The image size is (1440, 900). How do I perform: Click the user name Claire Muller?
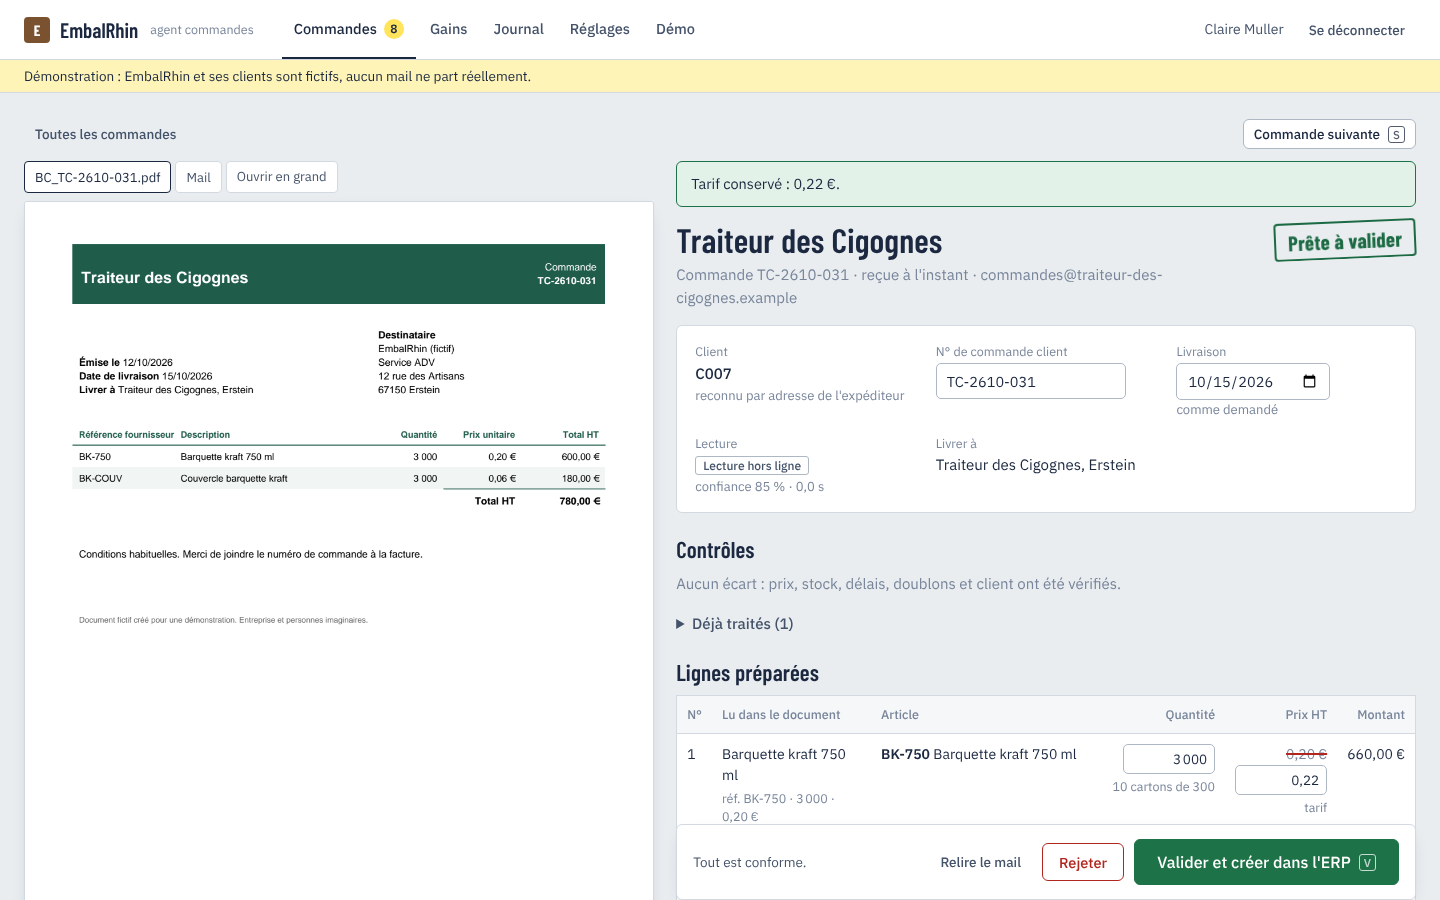(x=1243, y=29)
